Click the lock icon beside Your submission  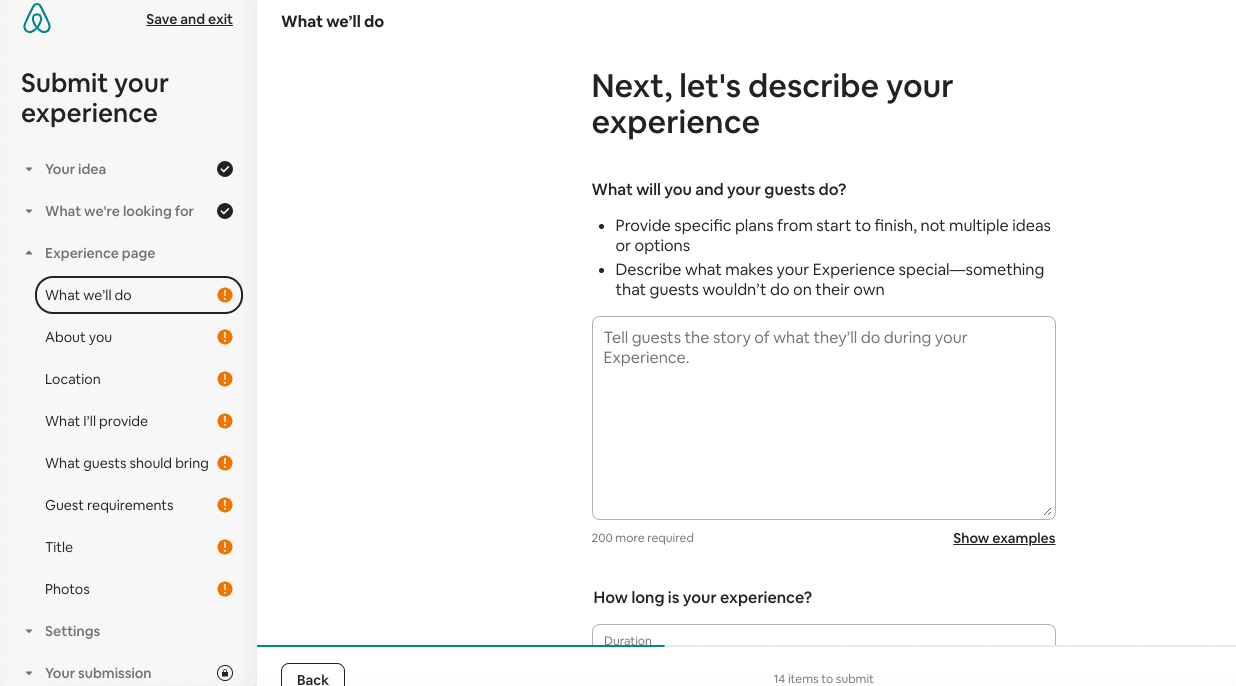225,673
